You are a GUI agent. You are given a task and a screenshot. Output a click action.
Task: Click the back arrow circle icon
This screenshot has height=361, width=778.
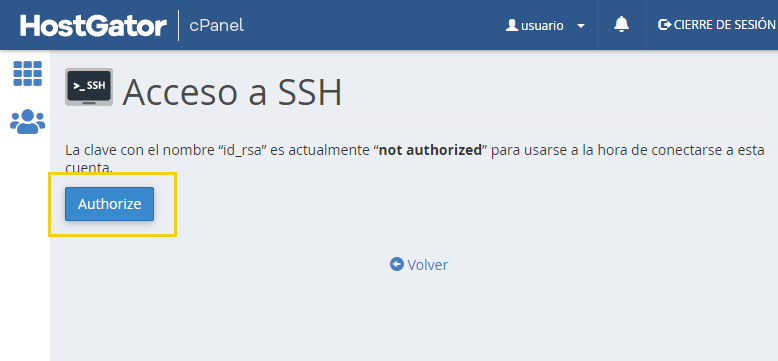[396, 264]
